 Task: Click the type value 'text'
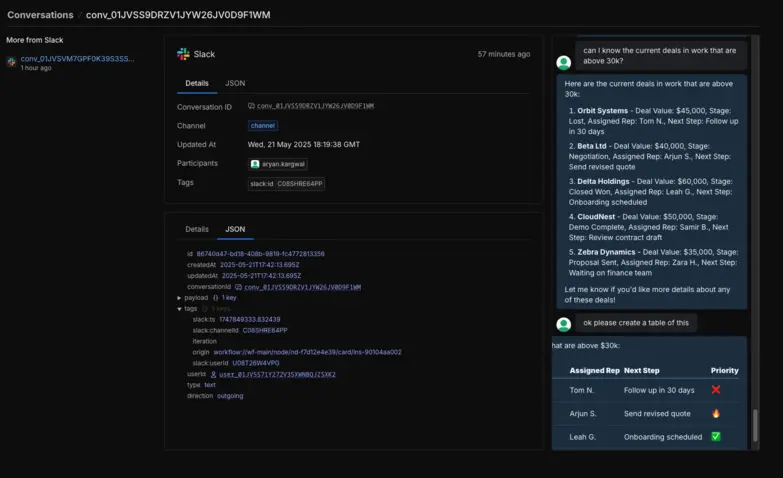pyautogui.click(x=210, y=385)
